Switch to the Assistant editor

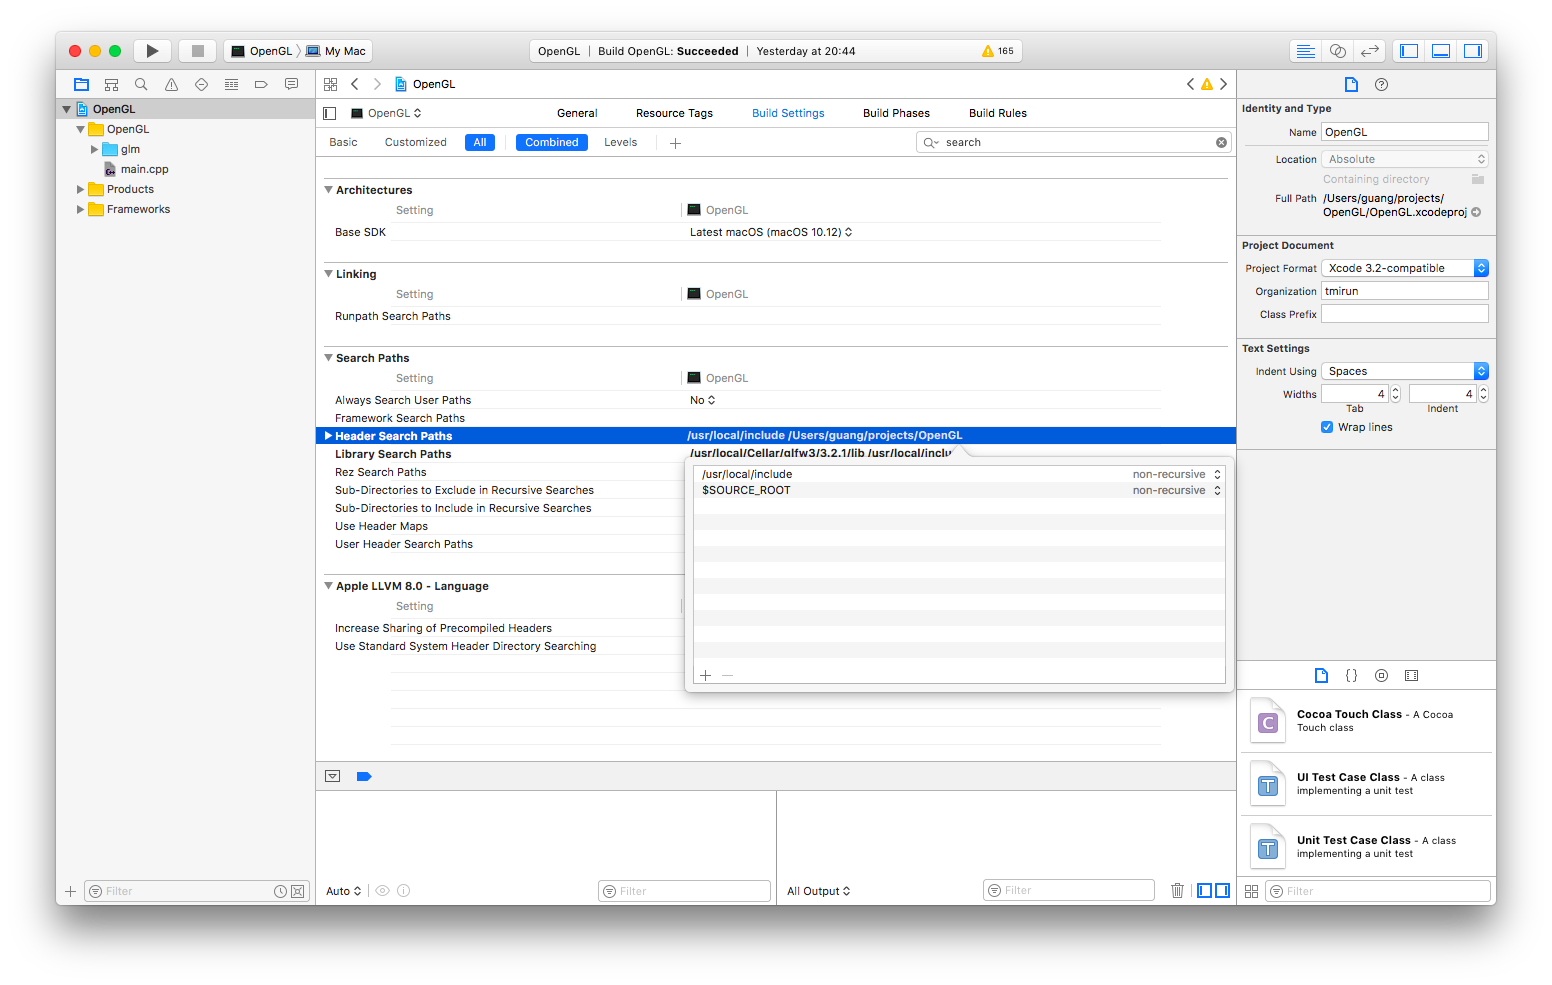coord(1337,51)
